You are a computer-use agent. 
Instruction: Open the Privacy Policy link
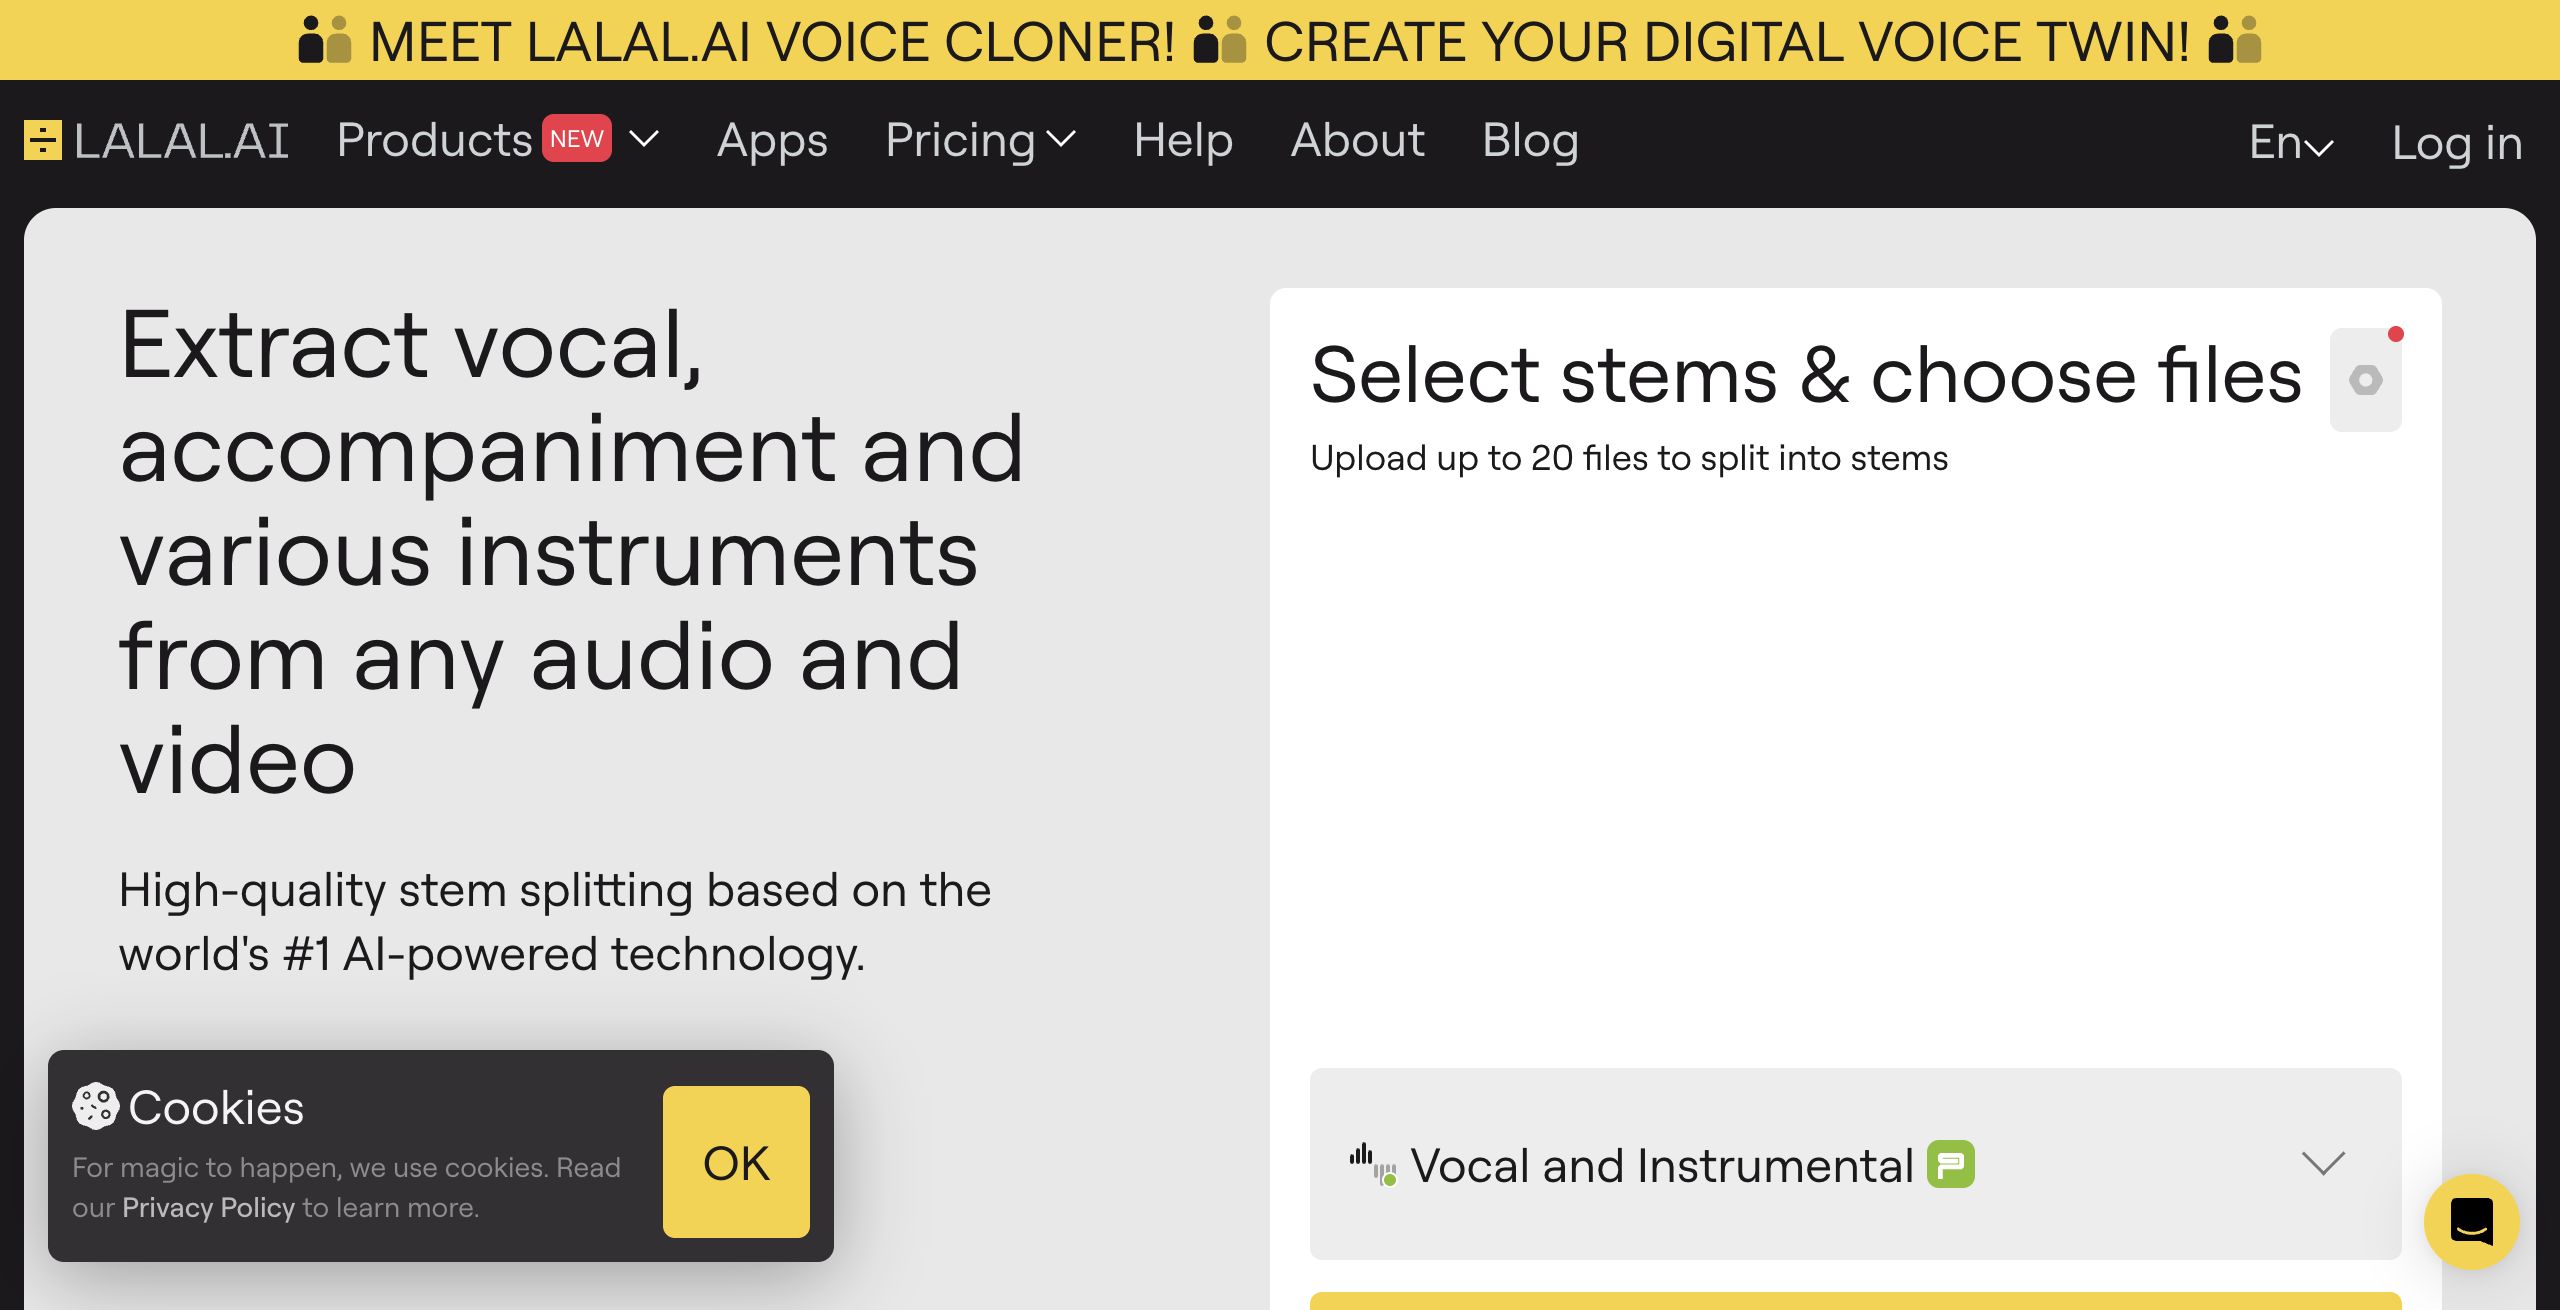208,1208
